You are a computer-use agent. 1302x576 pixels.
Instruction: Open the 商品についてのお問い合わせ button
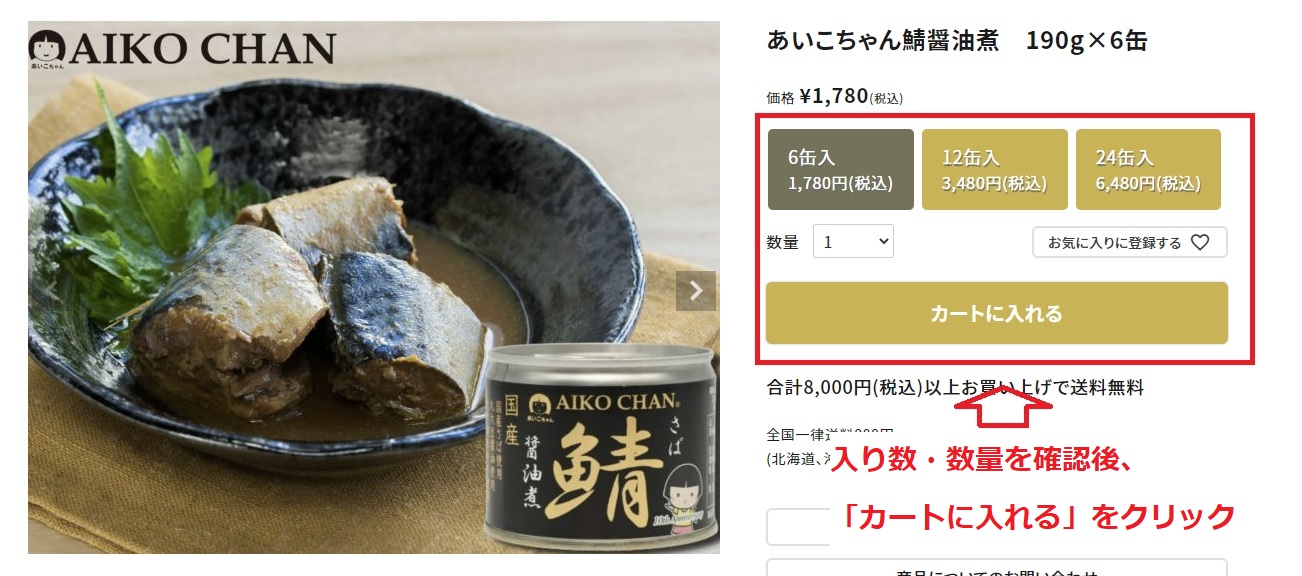tap(997, 568)
